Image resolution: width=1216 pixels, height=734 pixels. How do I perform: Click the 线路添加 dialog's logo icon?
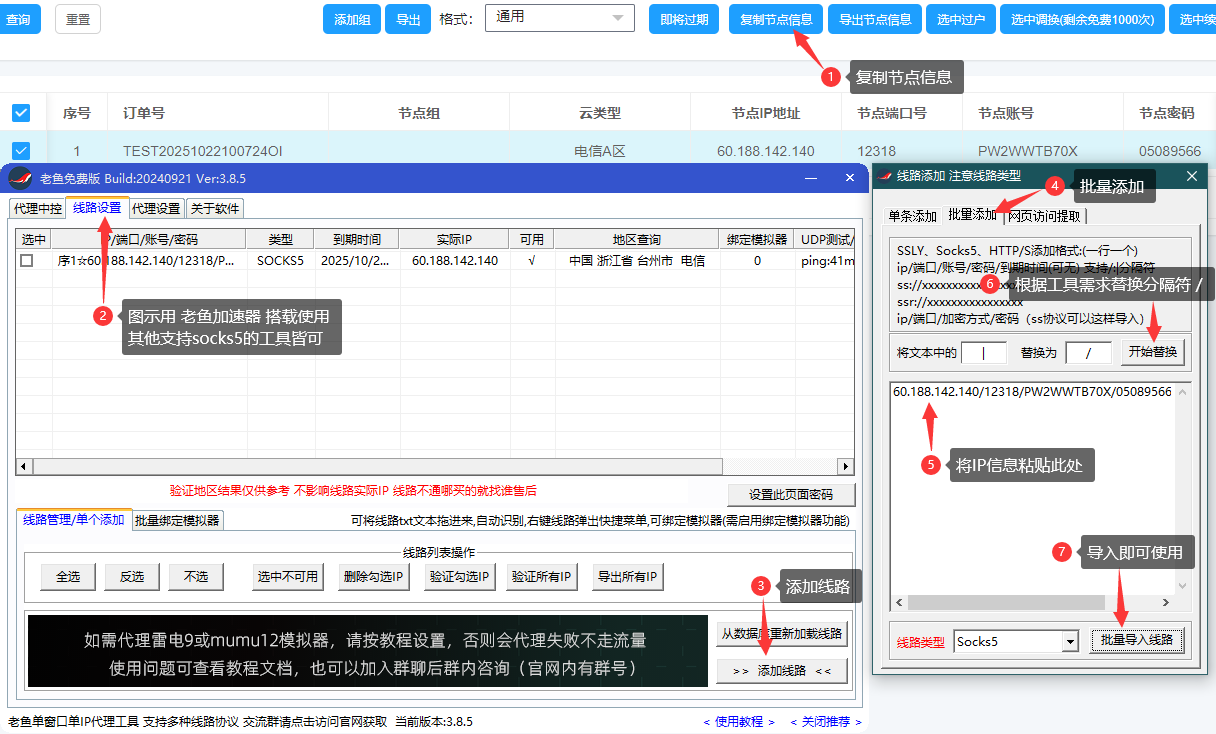[x=884, y=177]
